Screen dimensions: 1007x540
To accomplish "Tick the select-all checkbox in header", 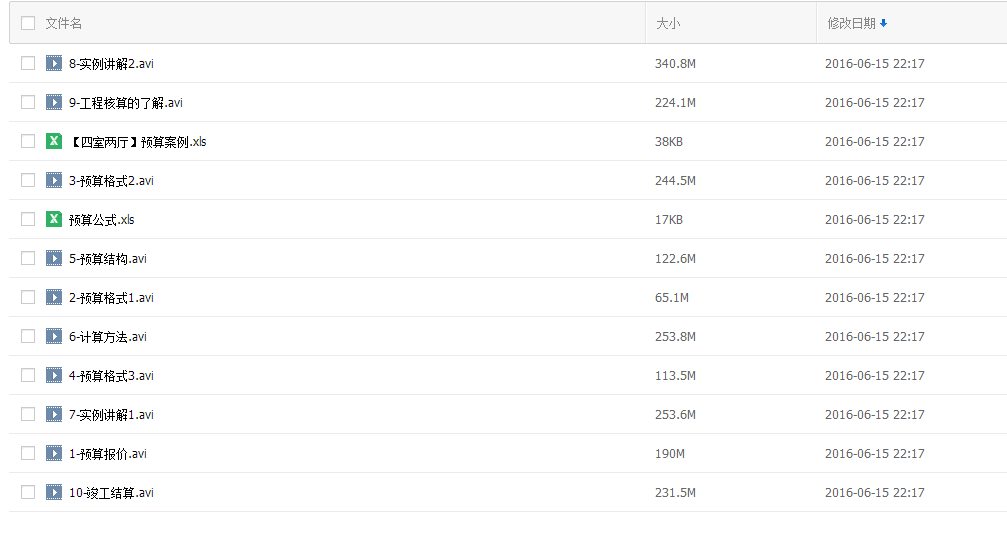I will [28, 23].
